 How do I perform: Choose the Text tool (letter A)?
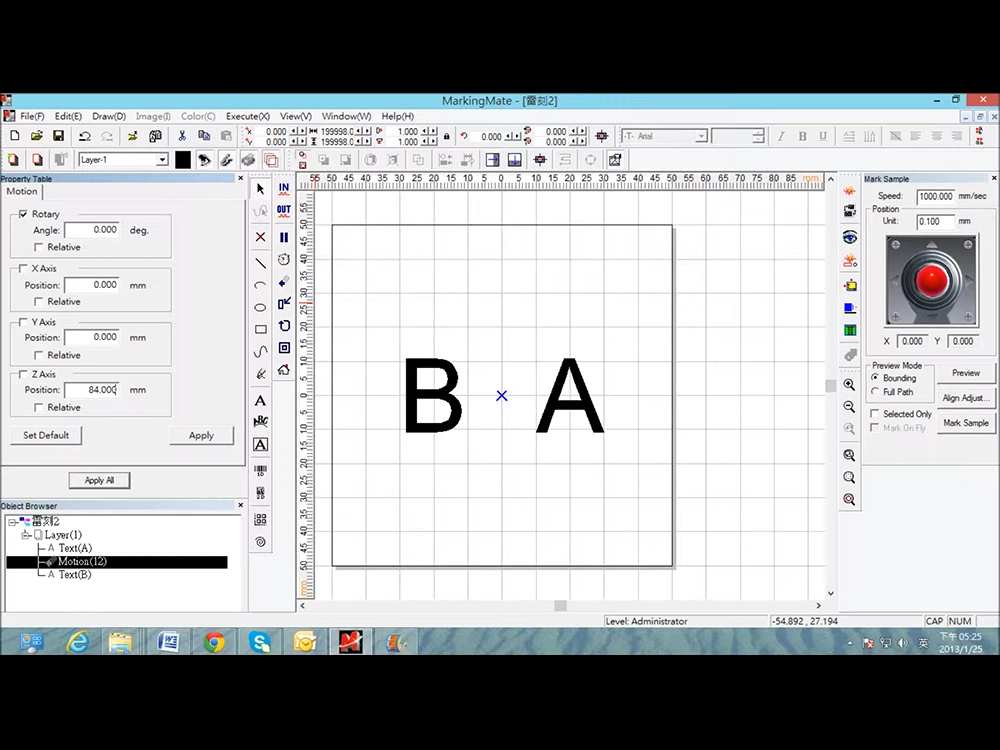click(x=260, y=400)
